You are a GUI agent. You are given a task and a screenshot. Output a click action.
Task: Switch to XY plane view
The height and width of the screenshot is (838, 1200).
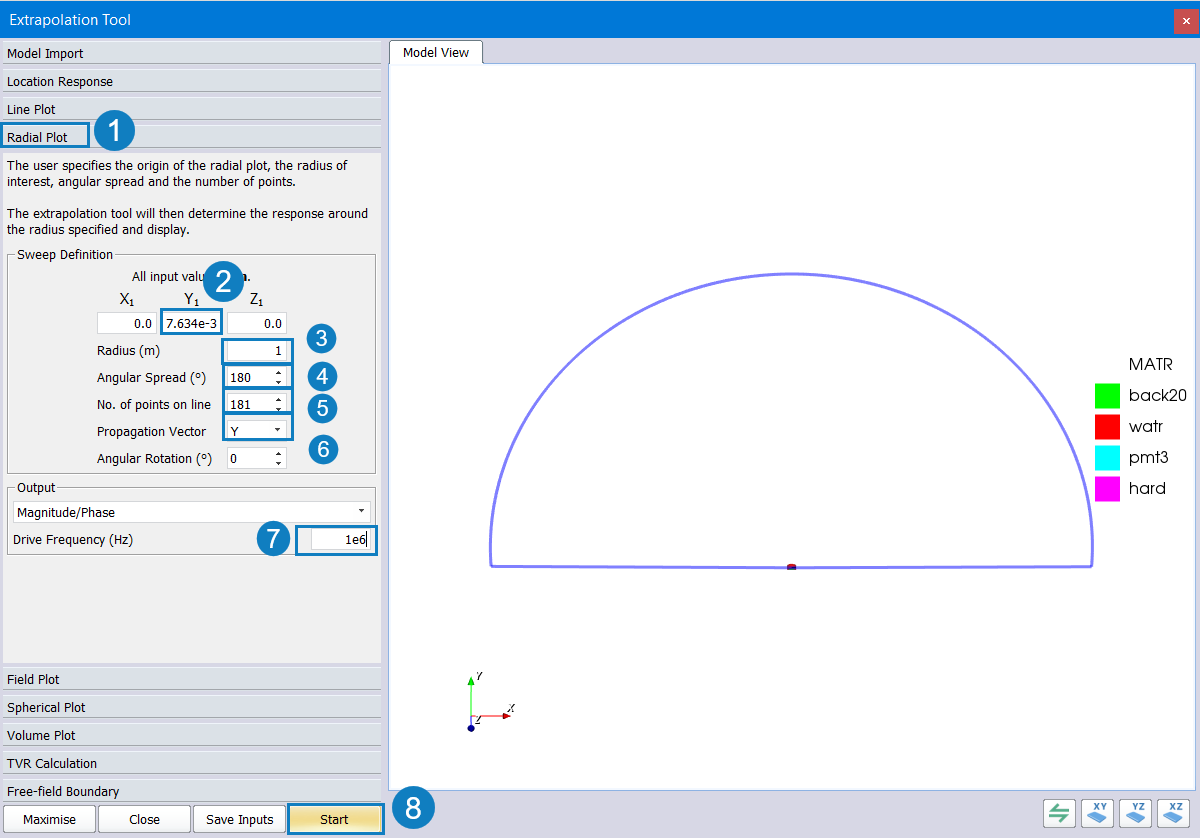coord(1098,813)
